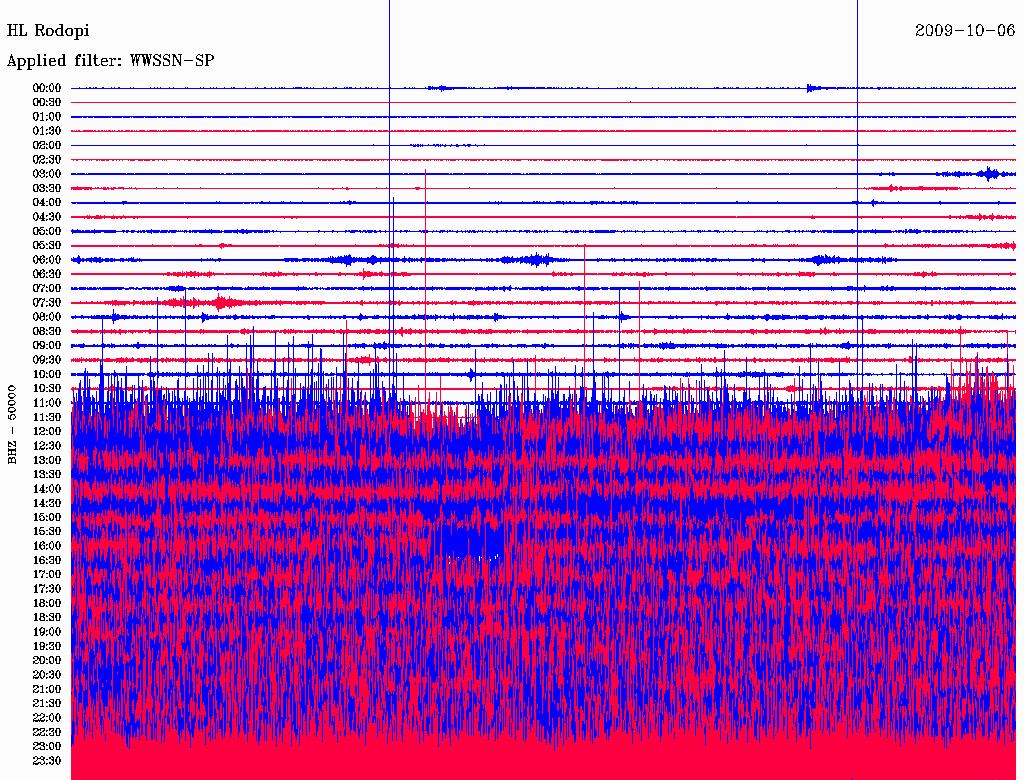The image size is (1024, 780).
Task: Select the 17:00 time label
Action: (x=47, y=575)
